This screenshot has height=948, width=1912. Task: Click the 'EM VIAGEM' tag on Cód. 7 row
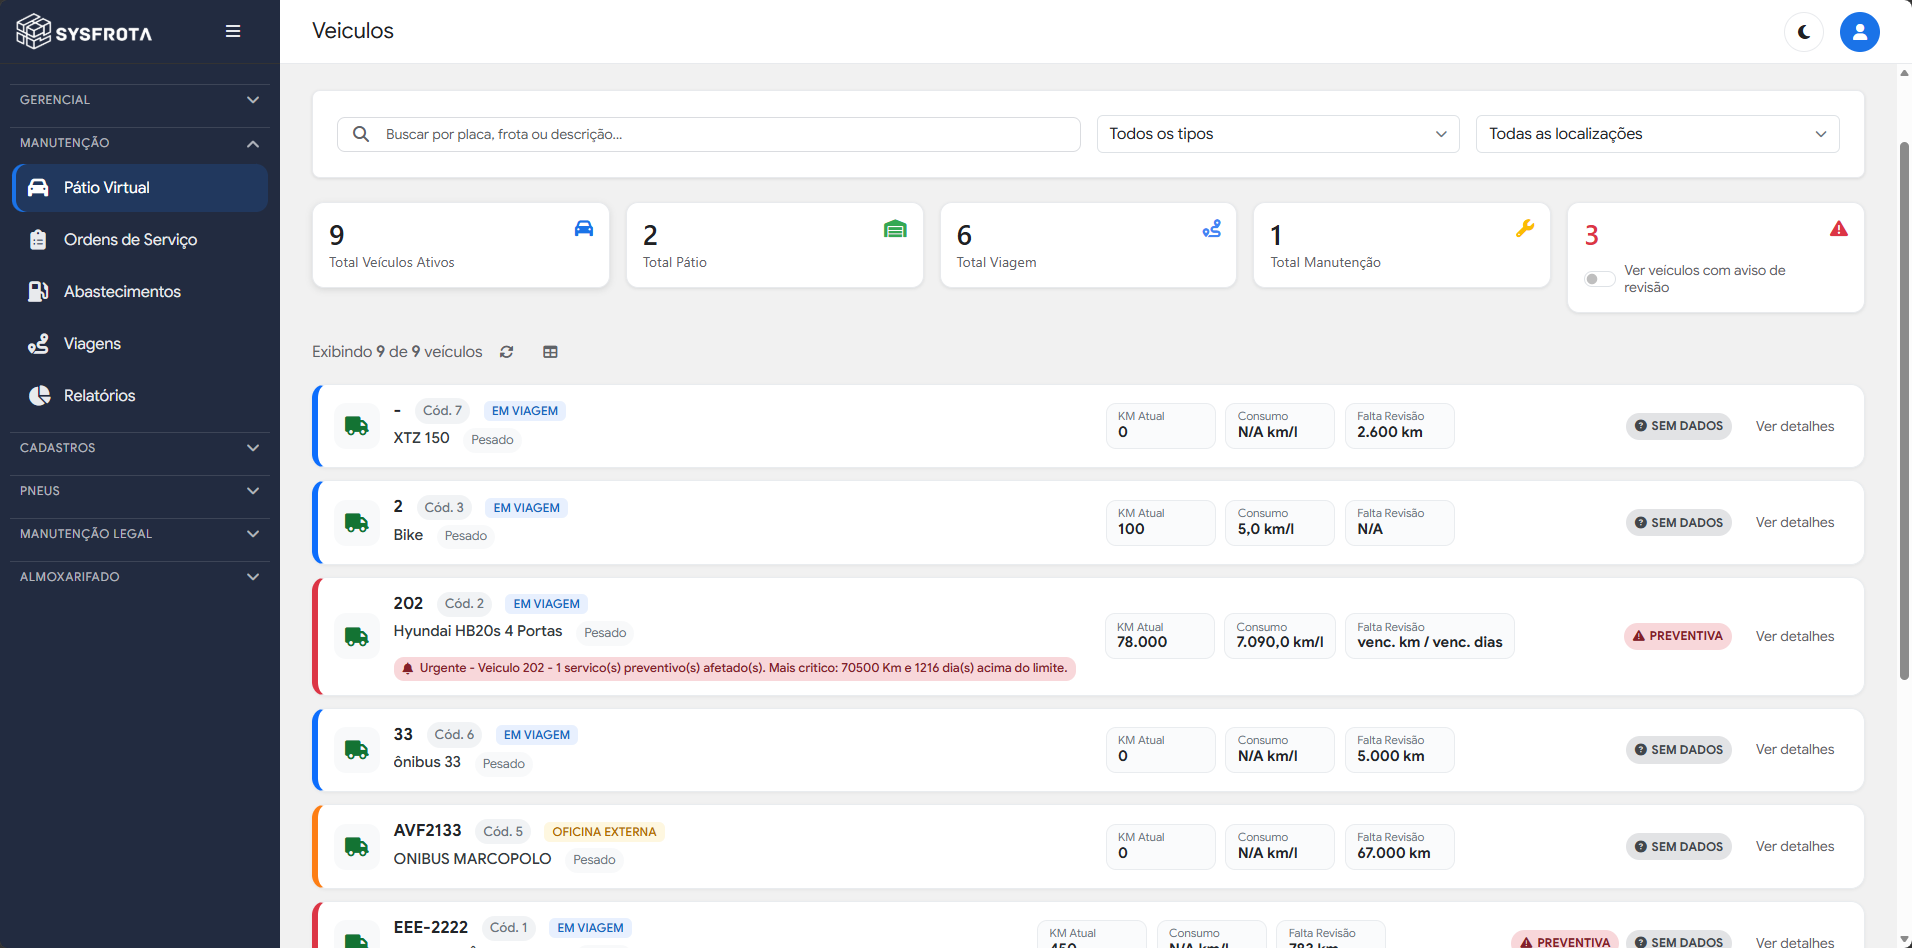coord(525,411)
